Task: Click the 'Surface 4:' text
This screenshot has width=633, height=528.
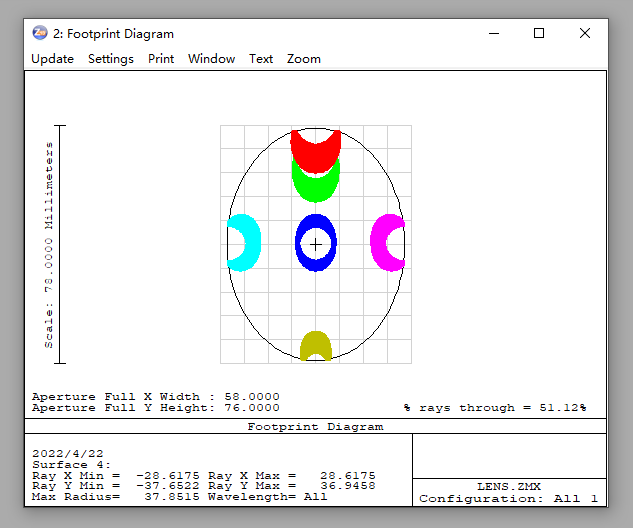Action: 71,465
